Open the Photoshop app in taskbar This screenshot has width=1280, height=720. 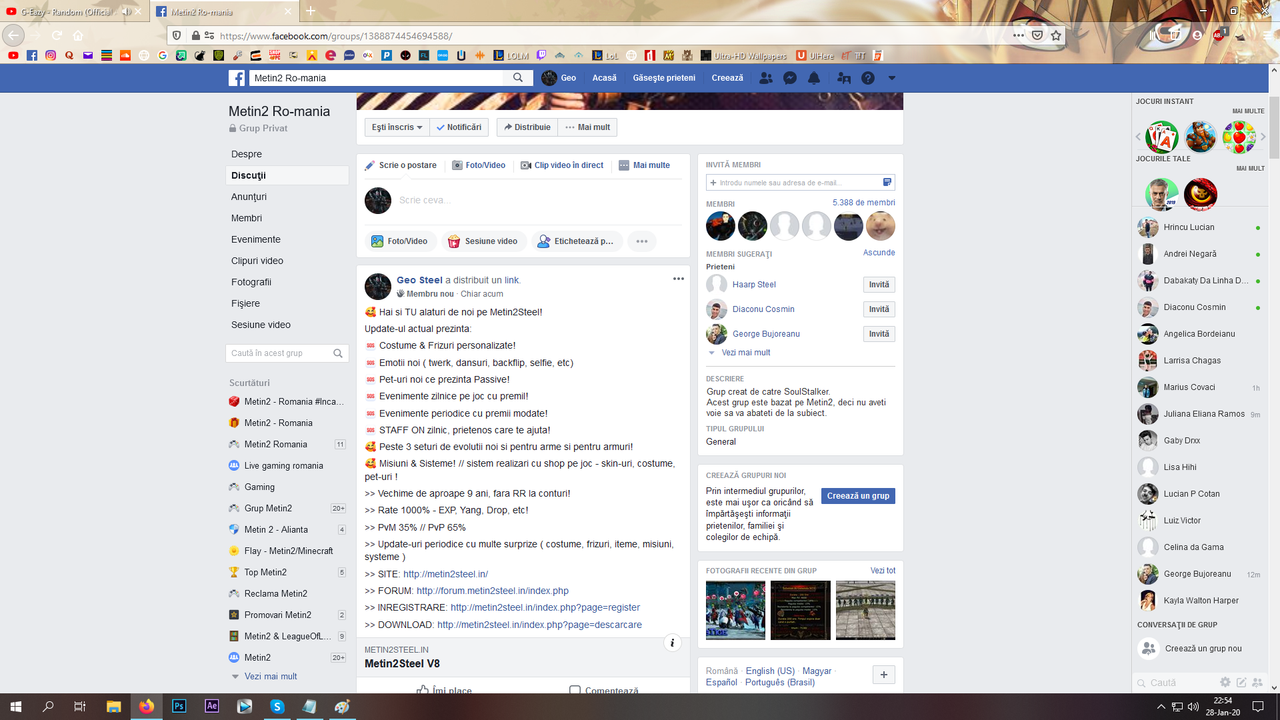tap(179, 706)
